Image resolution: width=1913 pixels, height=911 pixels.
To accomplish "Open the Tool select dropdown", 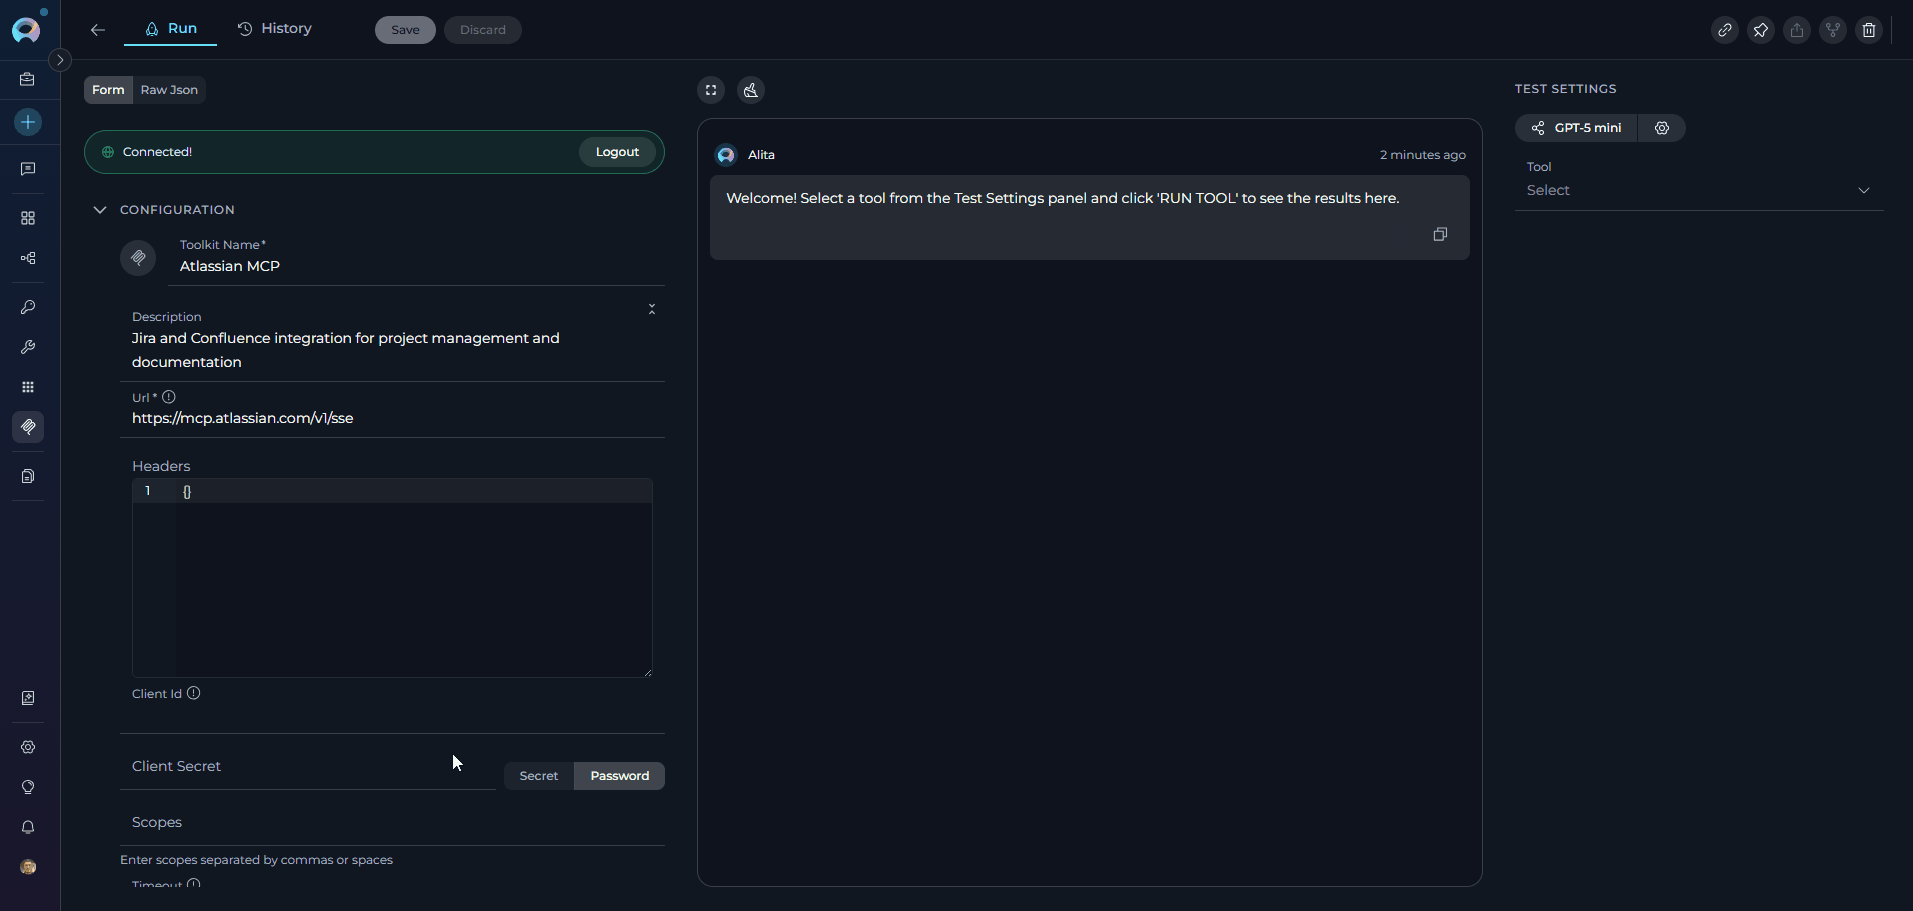I will pos(1698,190).
